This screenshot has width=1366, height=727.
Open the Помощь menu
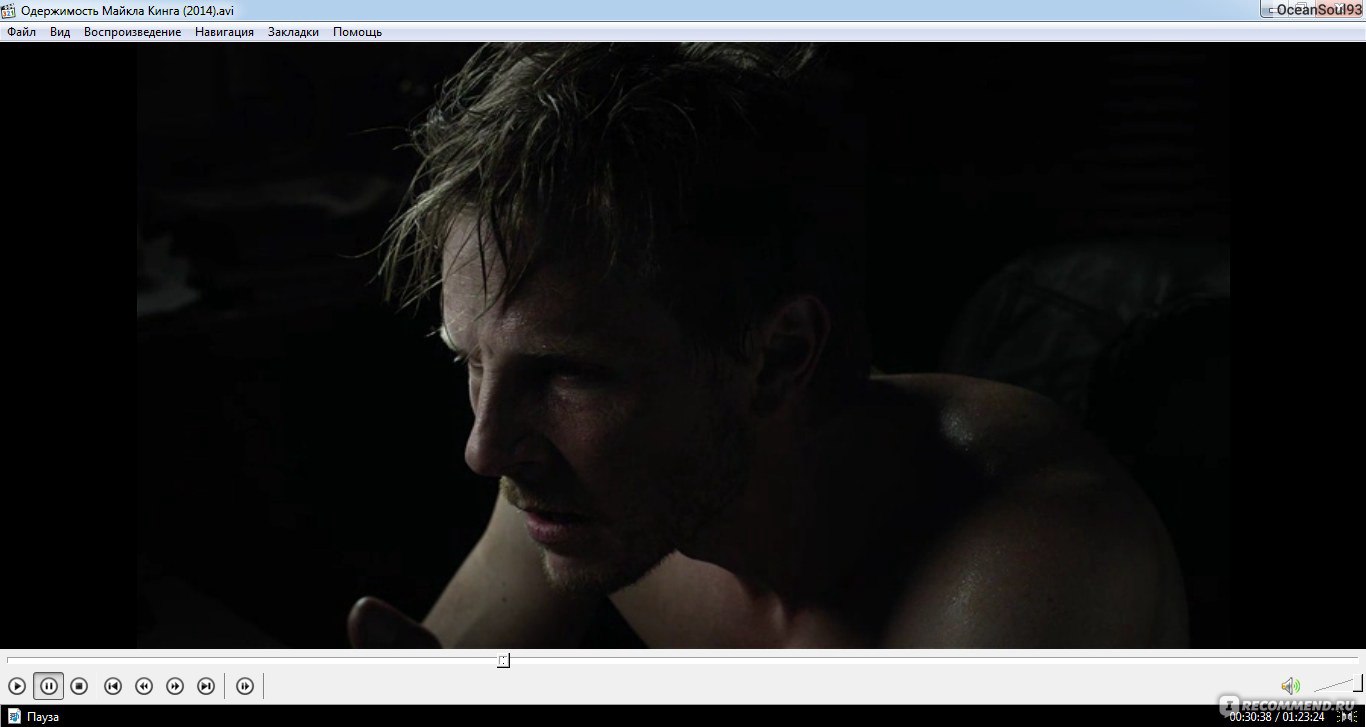coord(357,32)
